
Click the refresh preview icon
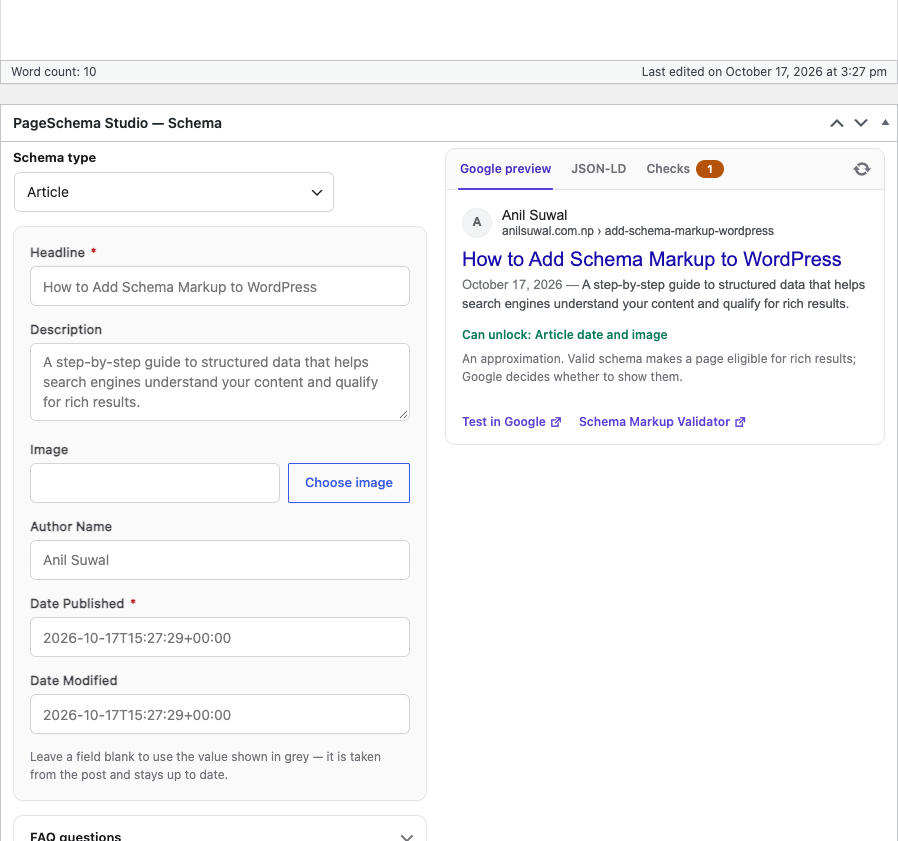(x=861, y=169)
